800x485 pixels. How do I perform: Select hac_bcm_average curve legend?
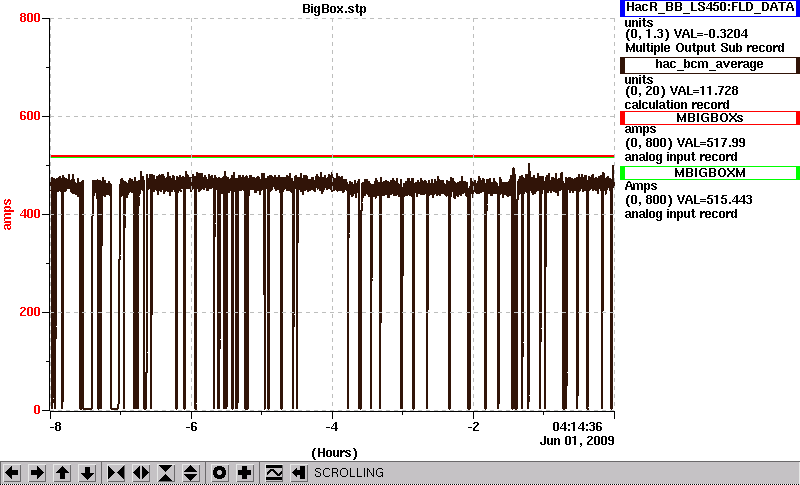710,65
